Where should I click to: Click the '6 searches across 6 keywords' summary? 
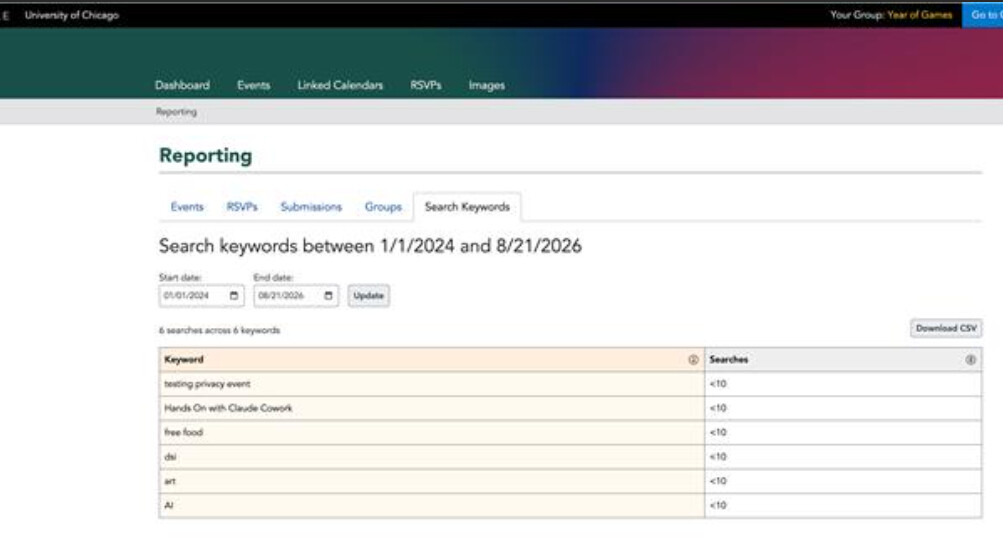(219, 330)
